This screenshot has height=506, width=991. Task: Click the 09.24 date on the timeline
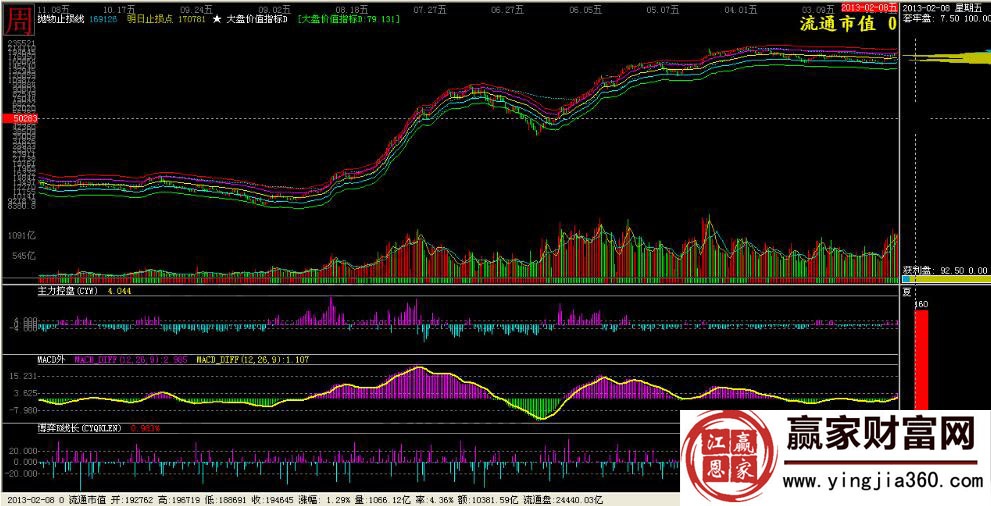coord(190,7)
